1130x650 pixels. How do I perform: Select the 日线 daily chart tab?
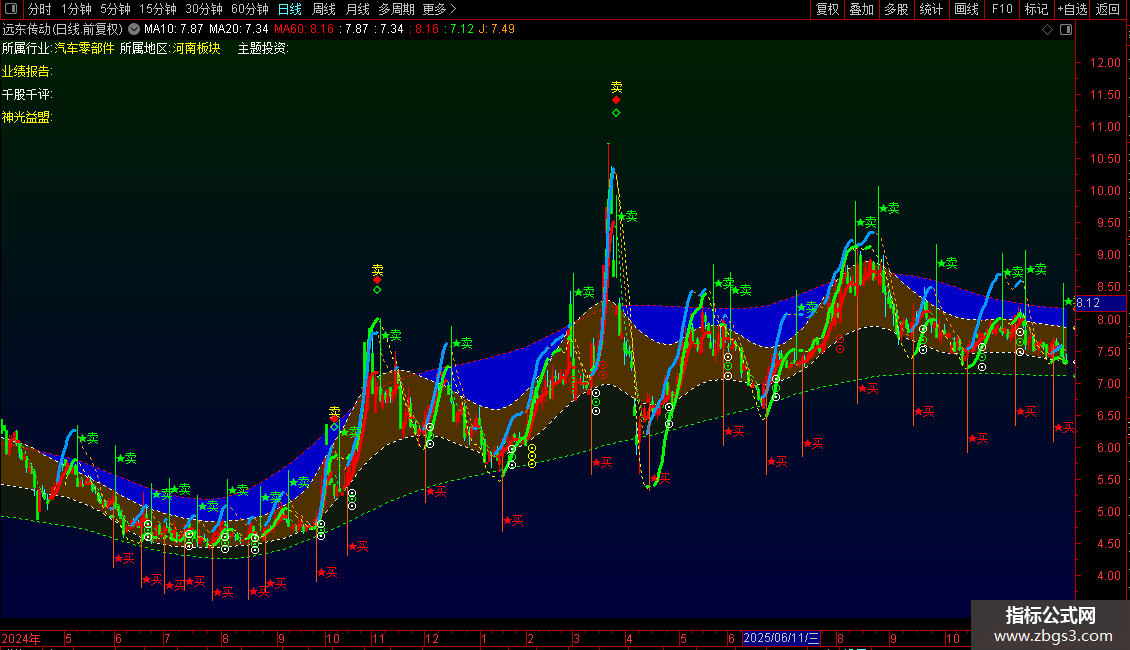click(290, 9)
